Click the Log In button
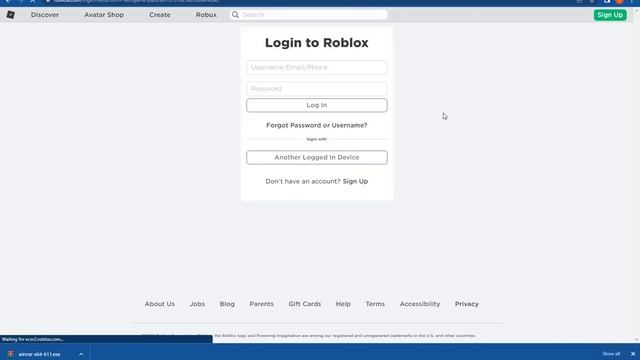Image resolution: width=640 pixels, height=360 pixels. tap(317, 105)
